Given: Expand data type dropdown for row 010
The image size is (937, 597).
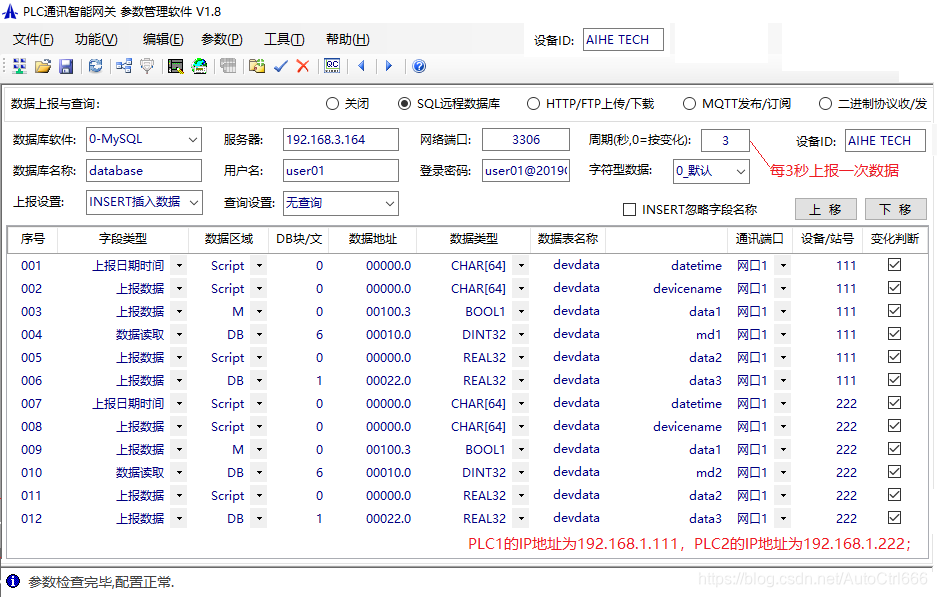Looking at the screenshot, I should tap(520, 472).
